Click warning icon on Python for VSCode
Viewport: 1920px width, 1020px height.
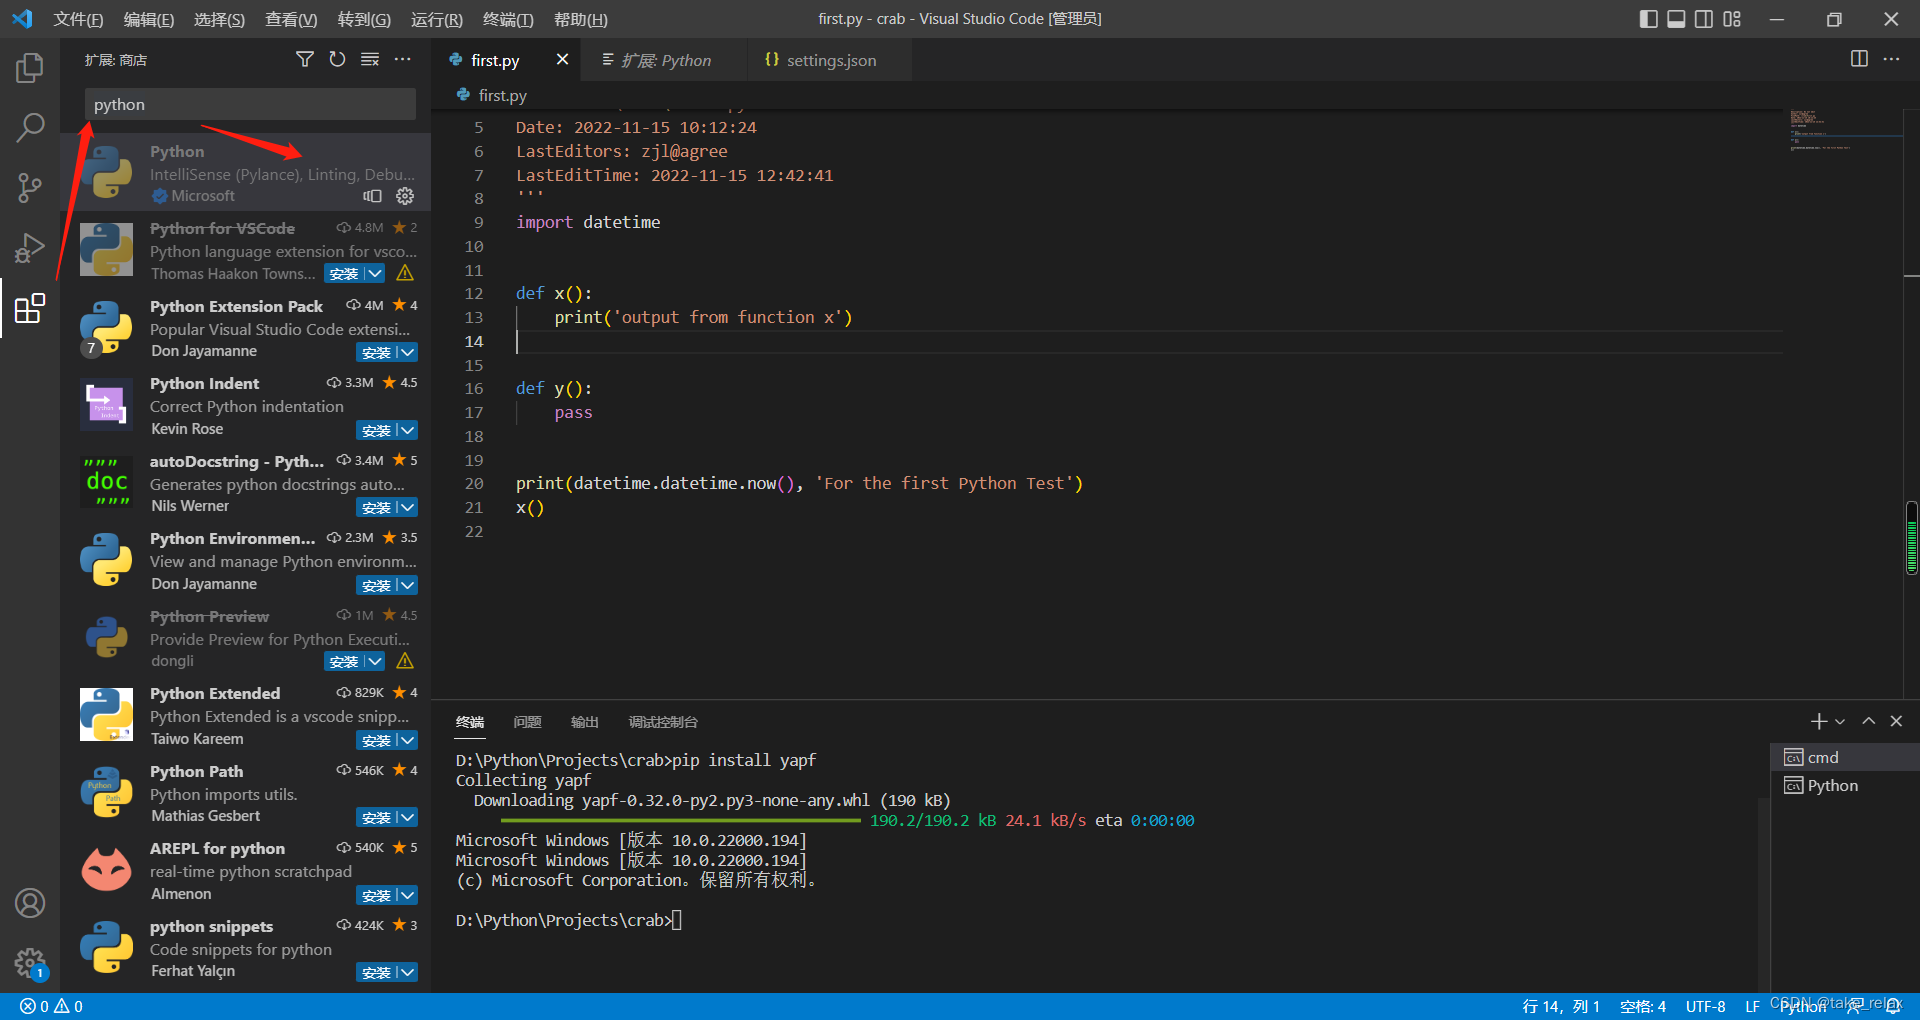405,273
